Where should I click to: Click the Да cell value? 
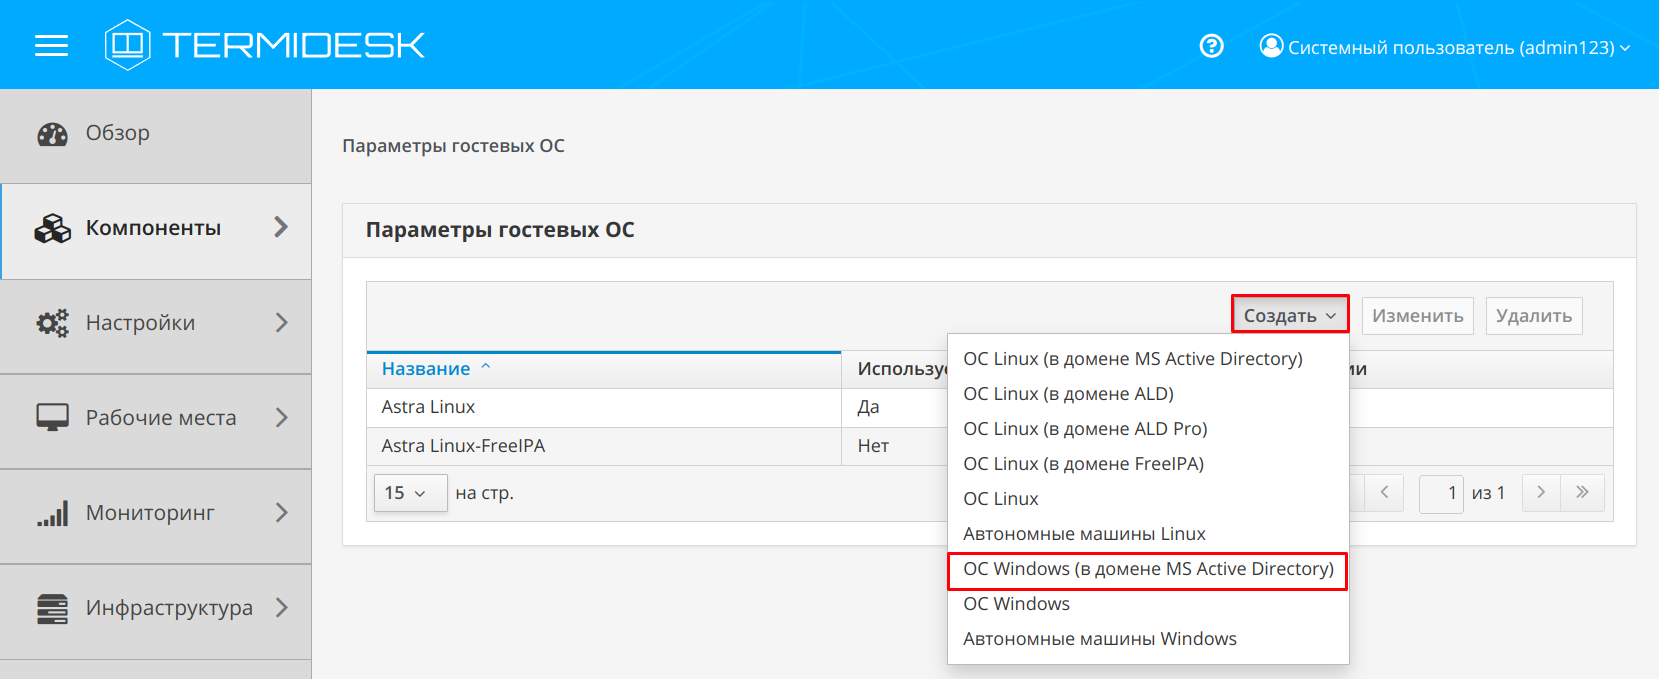[868, 408]
